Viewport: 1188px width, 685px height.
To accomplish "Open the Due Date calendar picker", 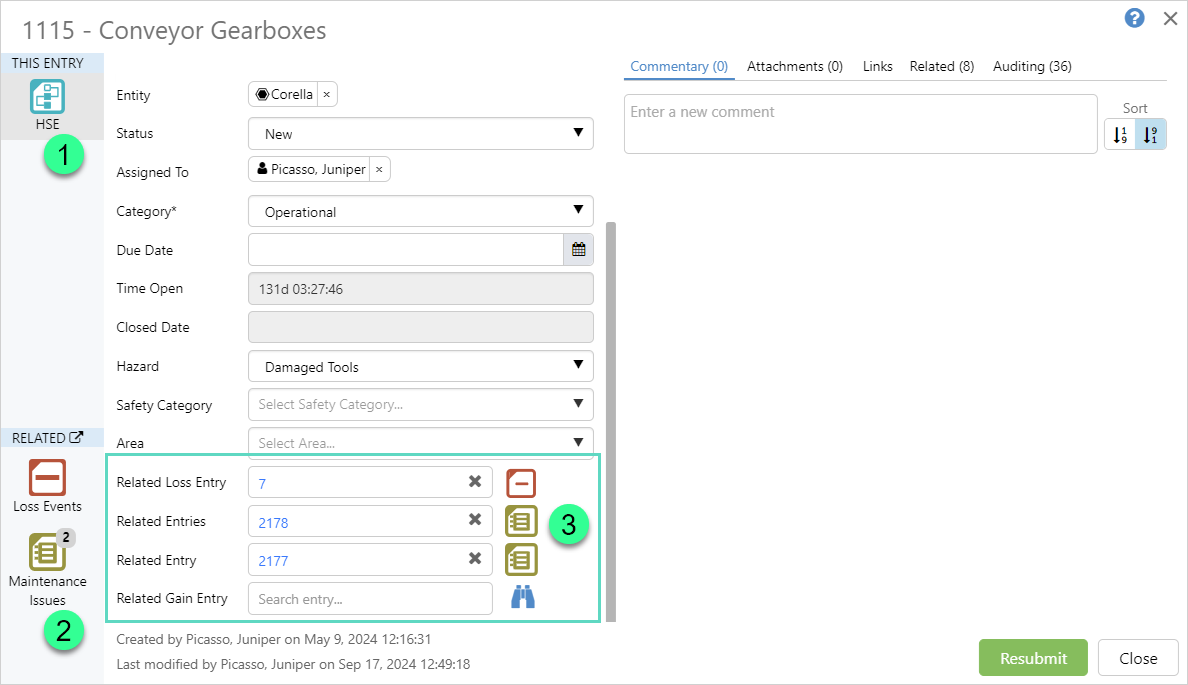I will coord(578,250).
